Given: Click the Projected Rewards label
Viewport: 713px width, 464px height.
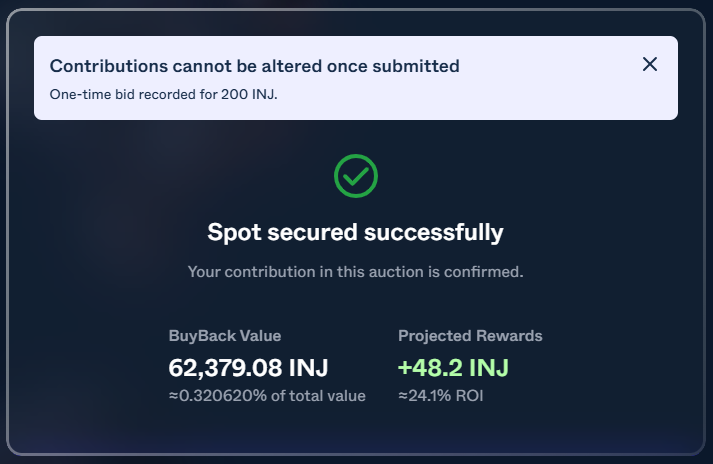Looking at the screenshot, I should [x=470, y=336].
